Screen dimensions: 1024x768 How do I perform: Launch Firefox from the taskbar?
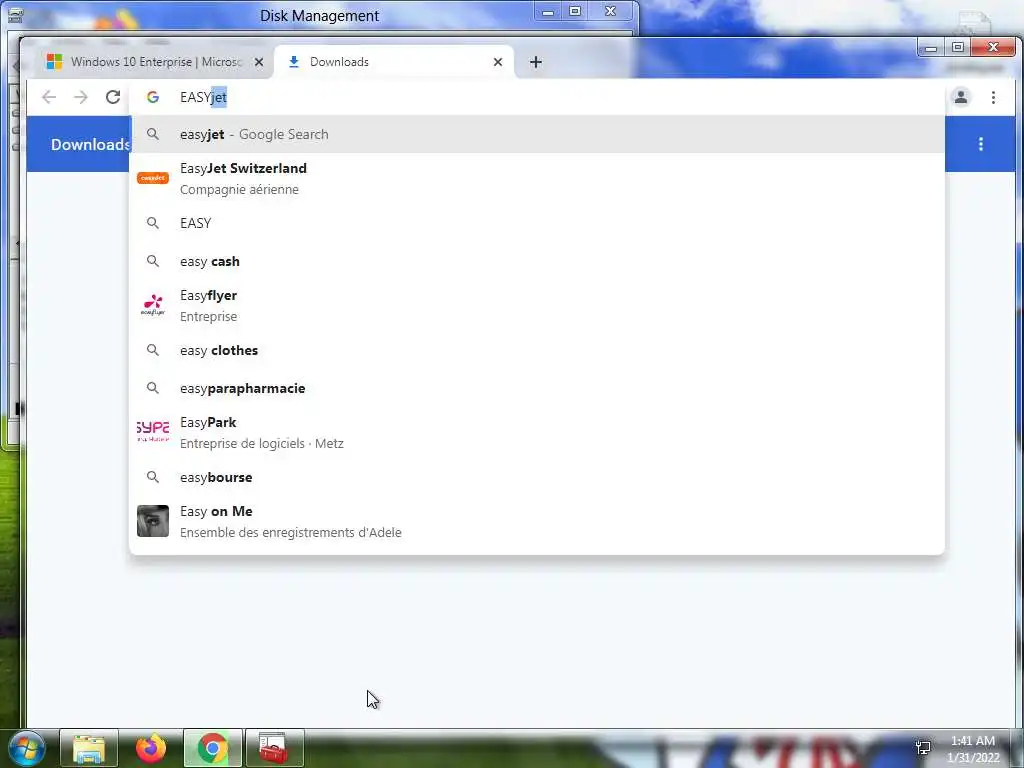point(151,748)
